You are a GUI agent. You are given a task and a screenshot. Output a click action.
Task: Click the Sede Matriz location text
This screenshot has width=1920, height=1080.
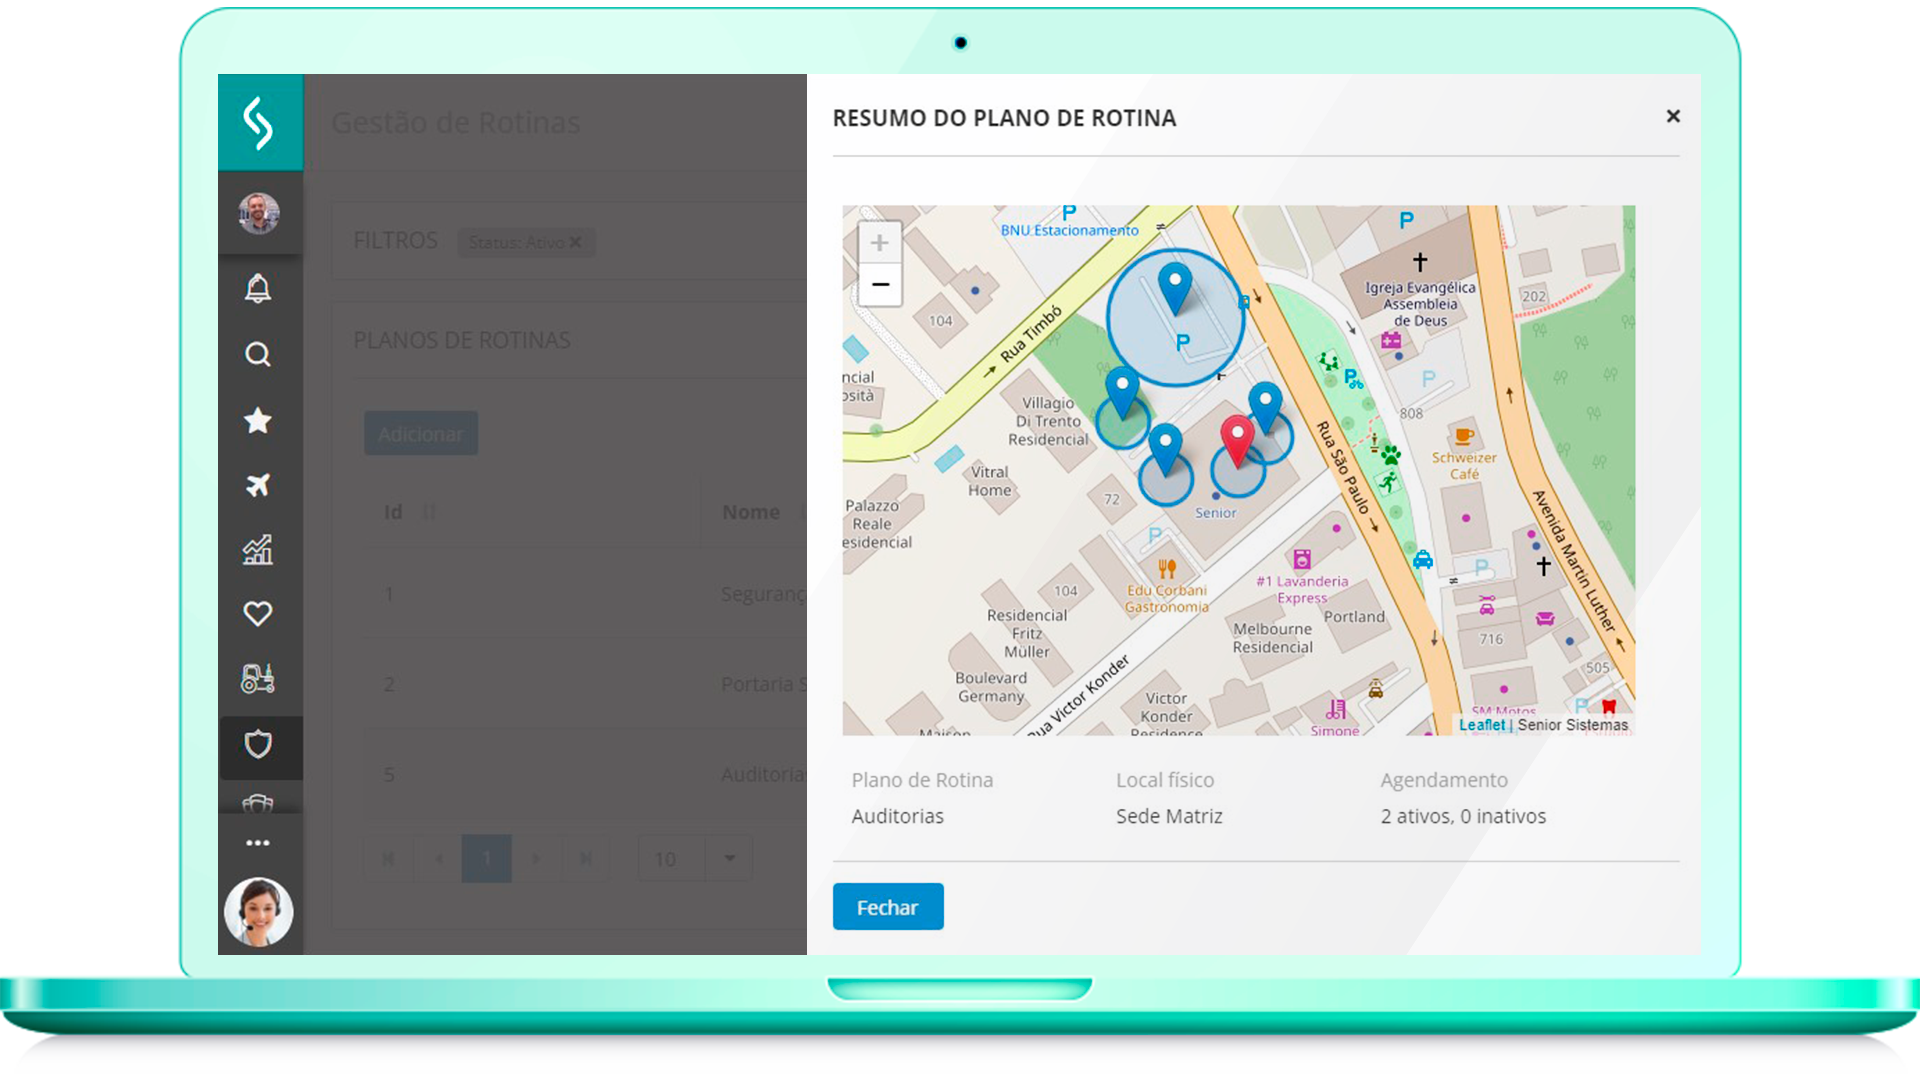coord(1169,816)
